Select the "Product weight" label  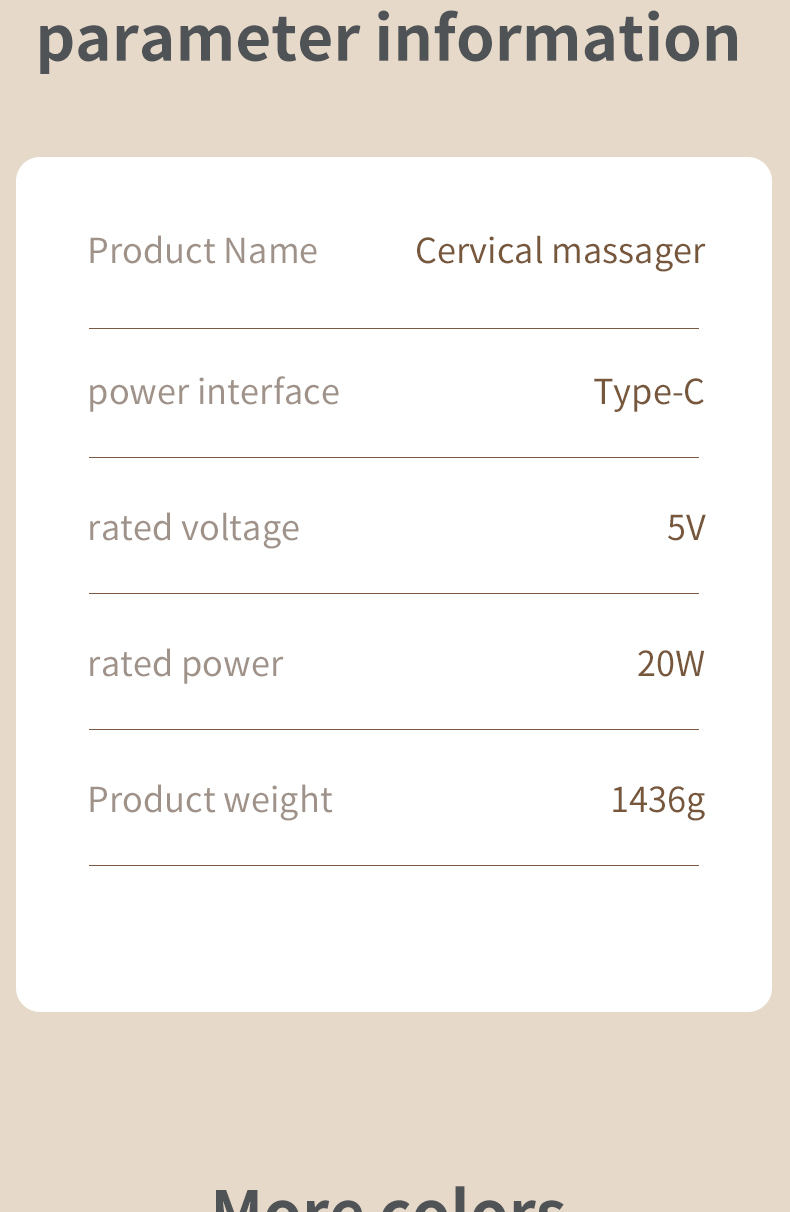pyautogui.click(x=210, y=799)
